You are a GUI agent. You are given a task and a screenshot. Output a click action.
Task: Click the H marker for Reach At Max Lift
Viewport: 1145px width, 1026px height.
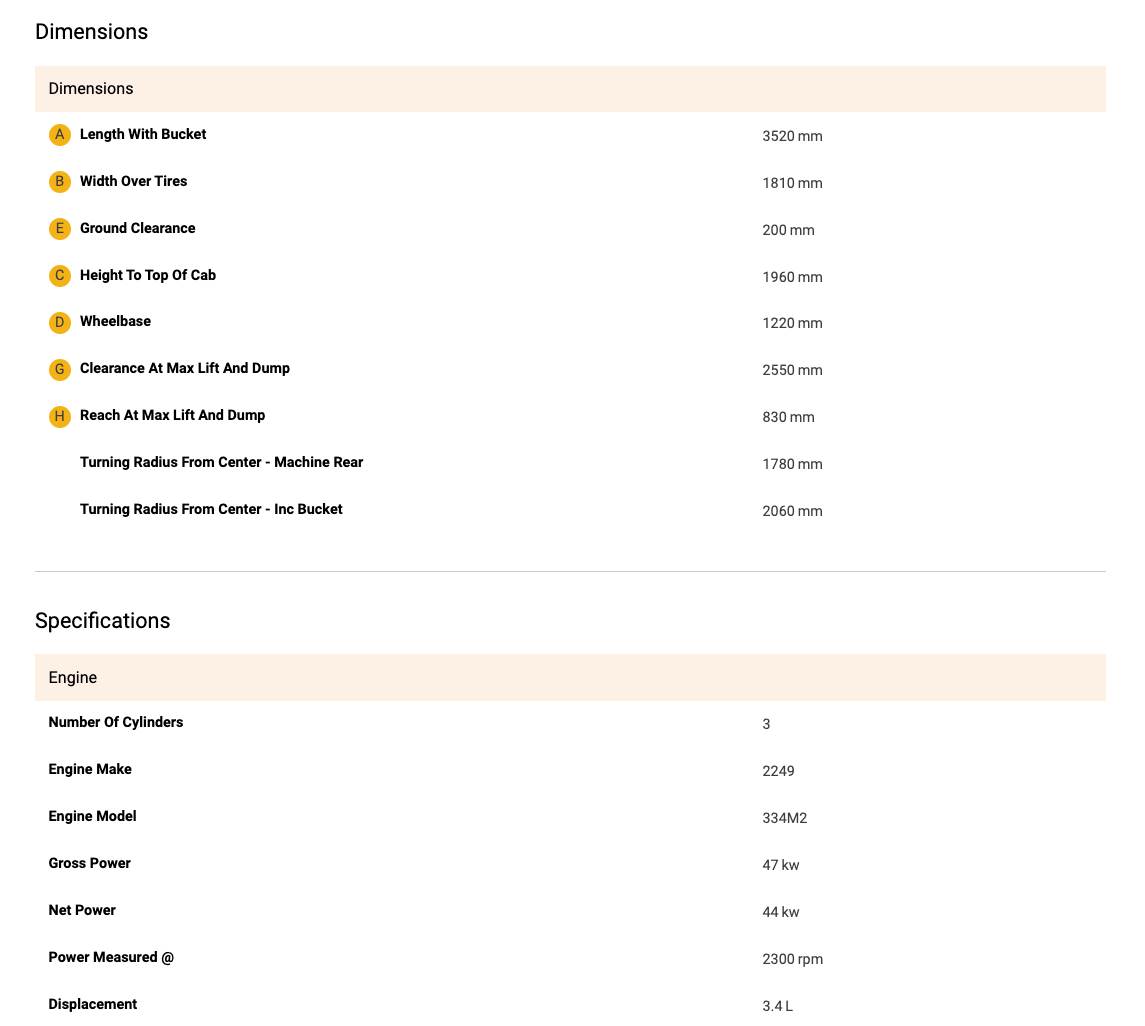pos(59,416)
